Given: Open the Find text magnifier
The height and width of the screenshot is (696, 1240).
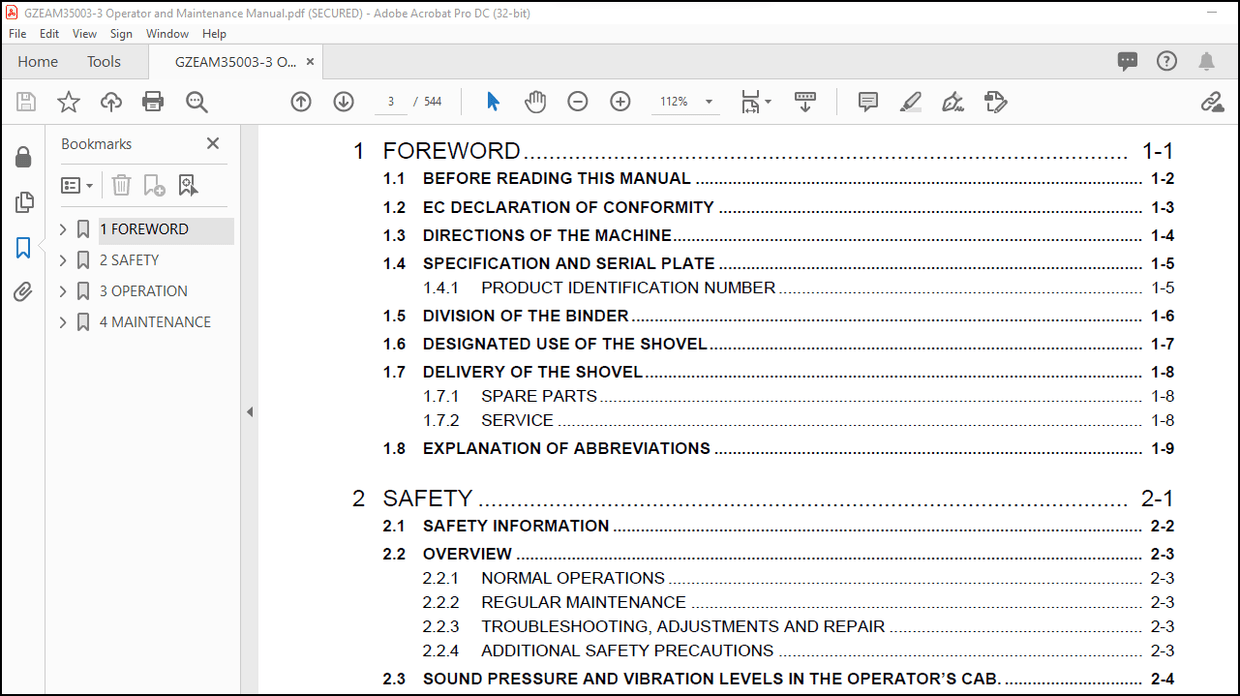Looking at the screenshot, I should (196, 101).
